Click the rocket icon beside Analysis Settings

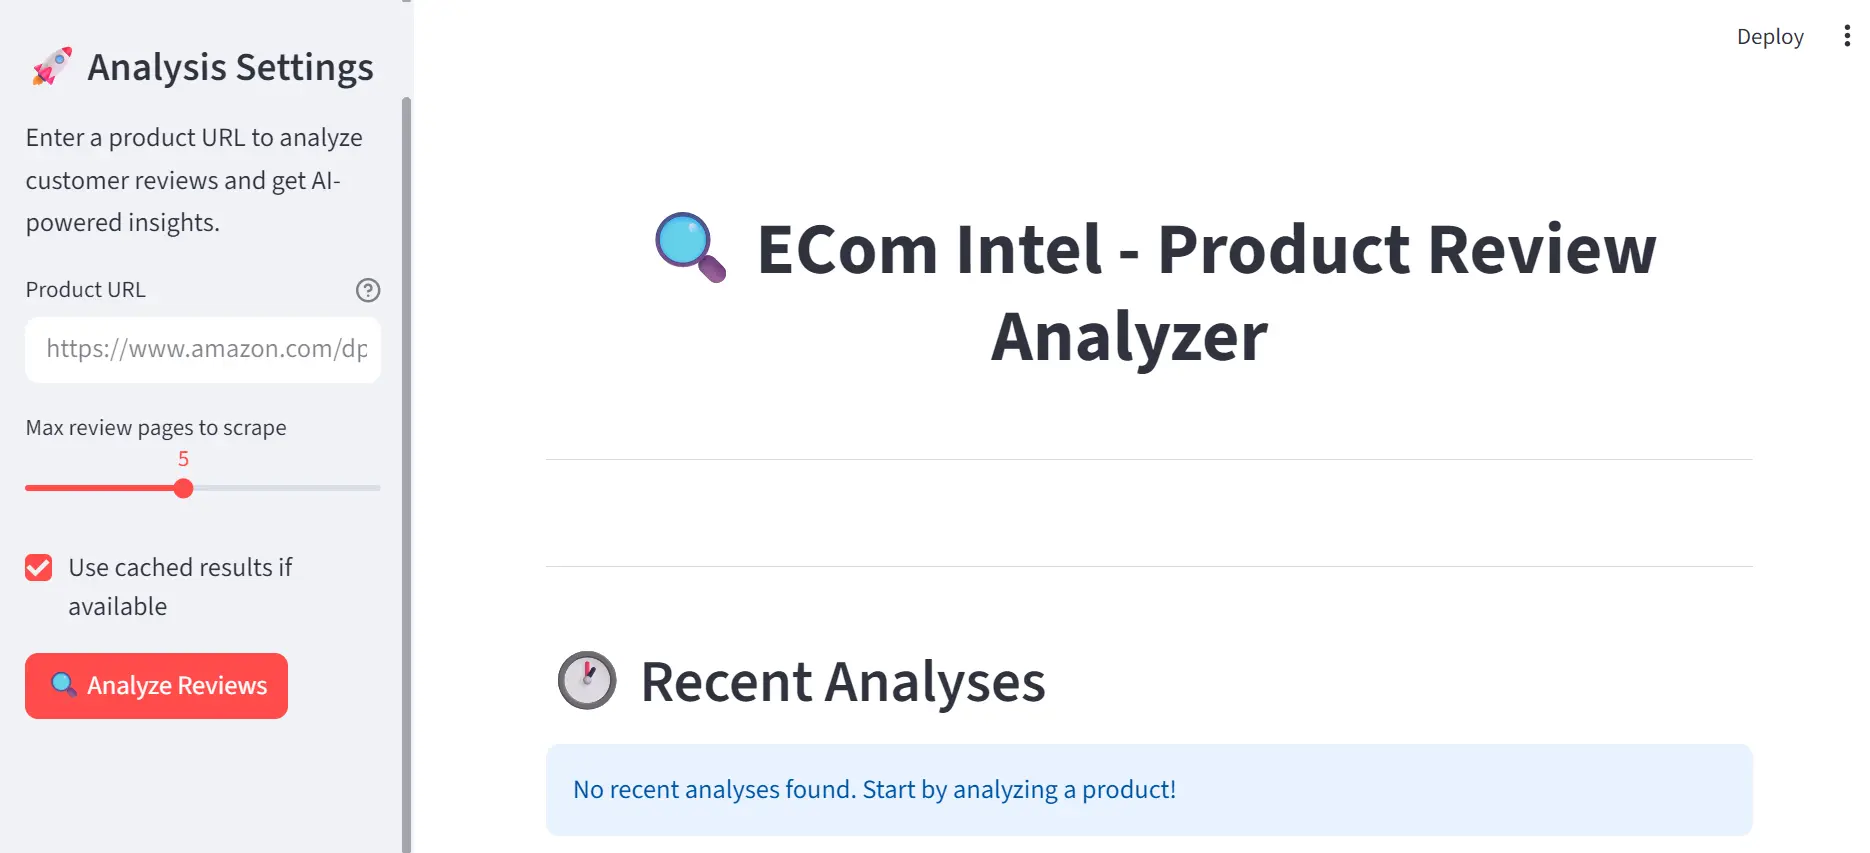(x=48, y=66)
